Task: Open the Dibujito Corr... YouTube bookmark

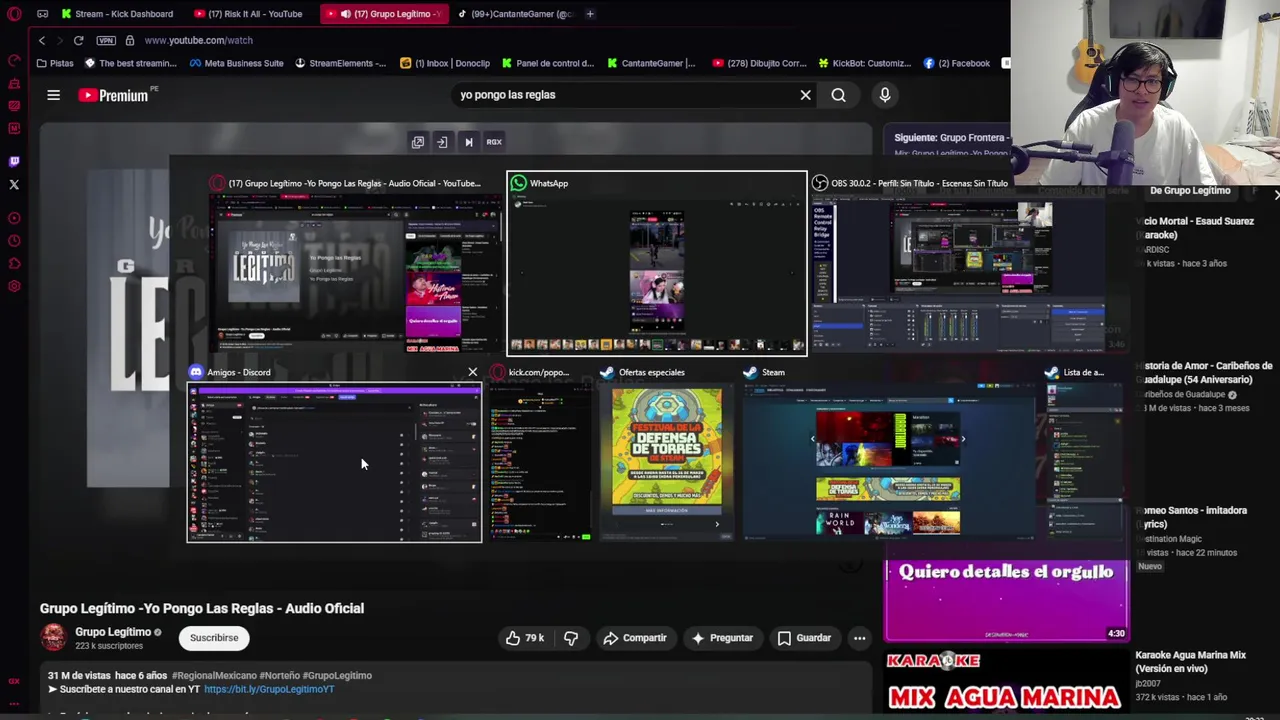Action: 759,63
